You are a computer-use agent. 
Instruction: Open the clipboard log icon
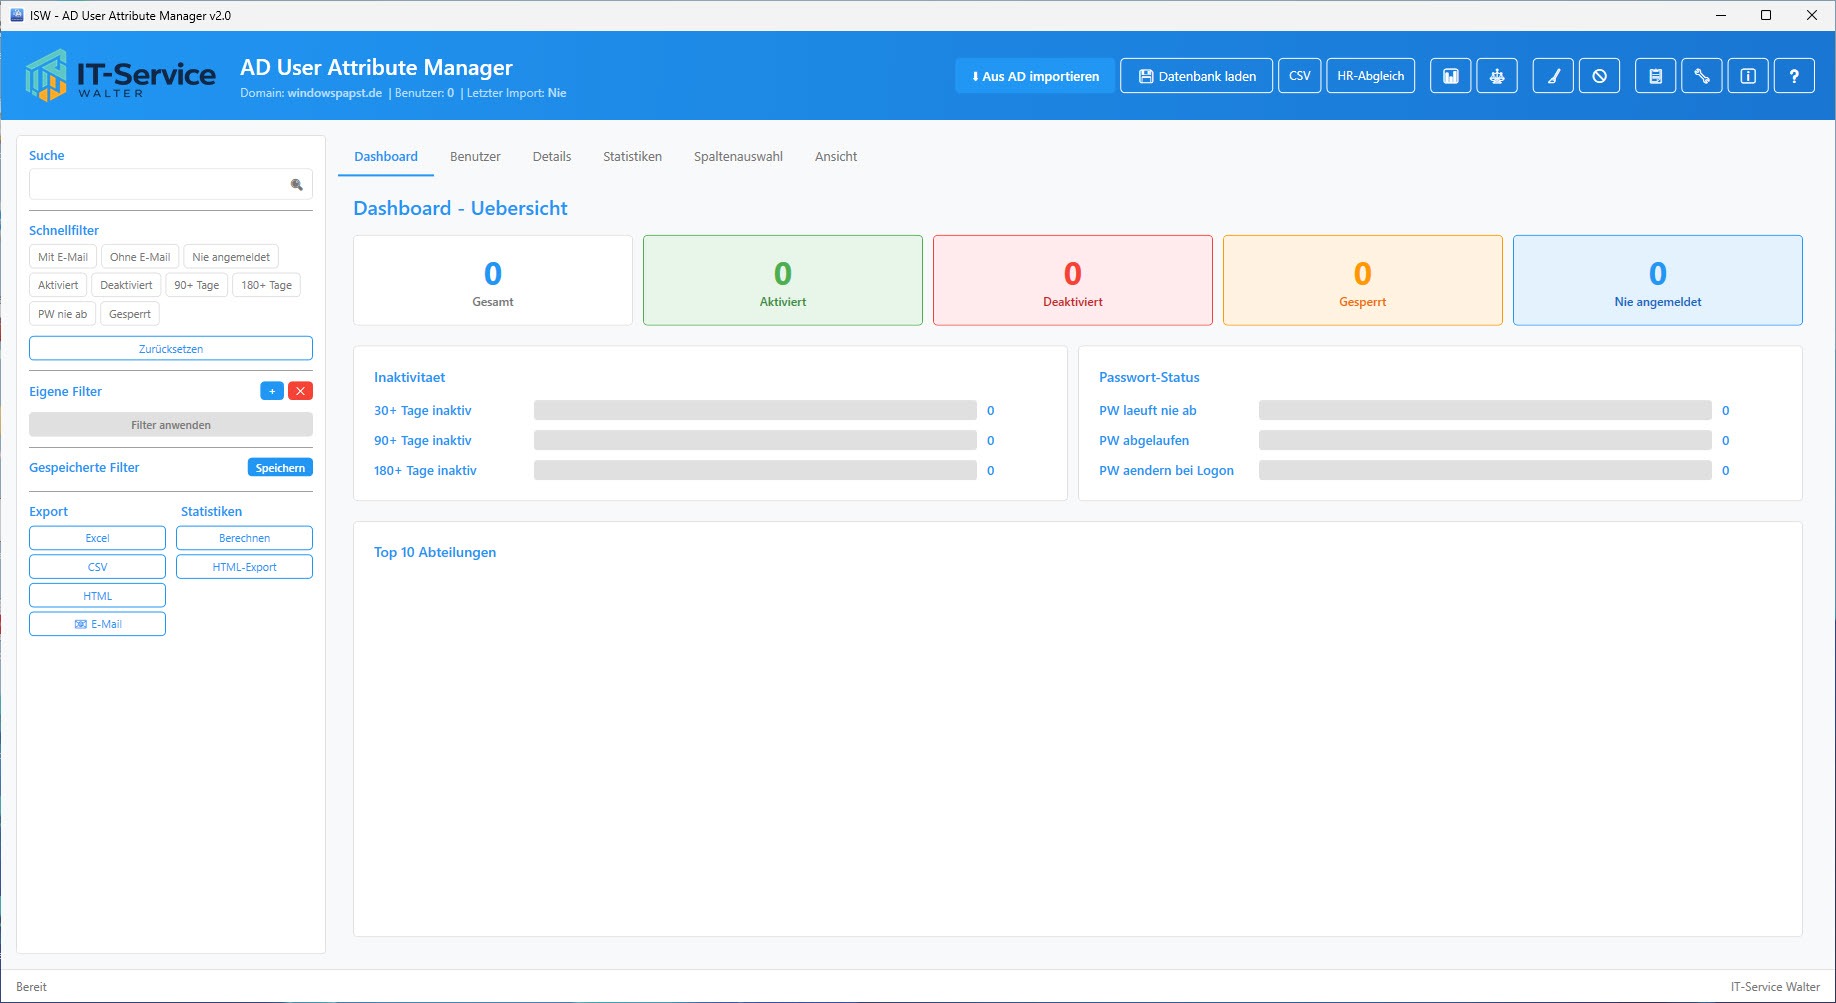click(1655, 76)
